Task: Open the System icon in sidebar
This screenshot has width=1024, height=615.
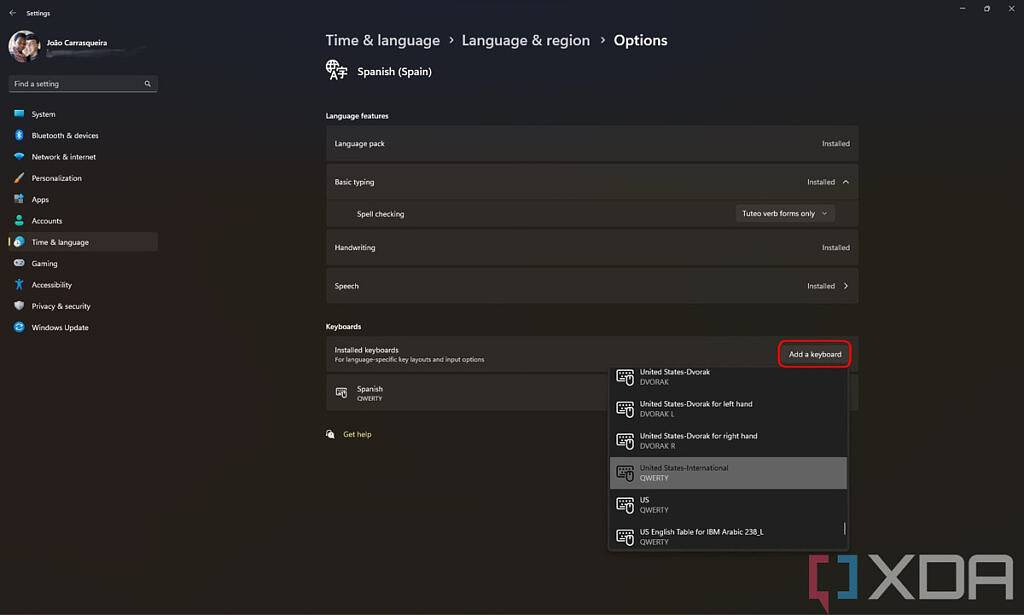Action: [x=19, y=114]
